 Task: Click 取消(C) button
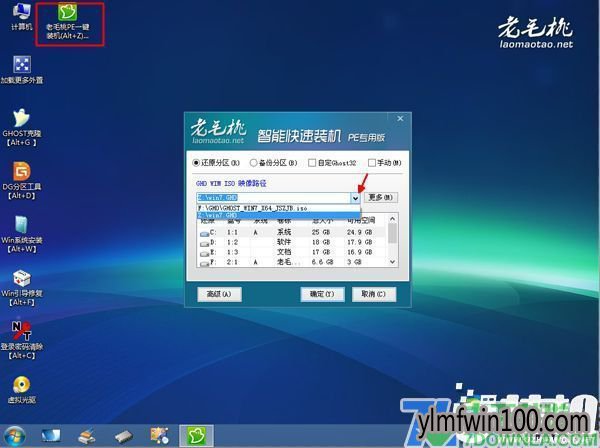tap(373, 294)
